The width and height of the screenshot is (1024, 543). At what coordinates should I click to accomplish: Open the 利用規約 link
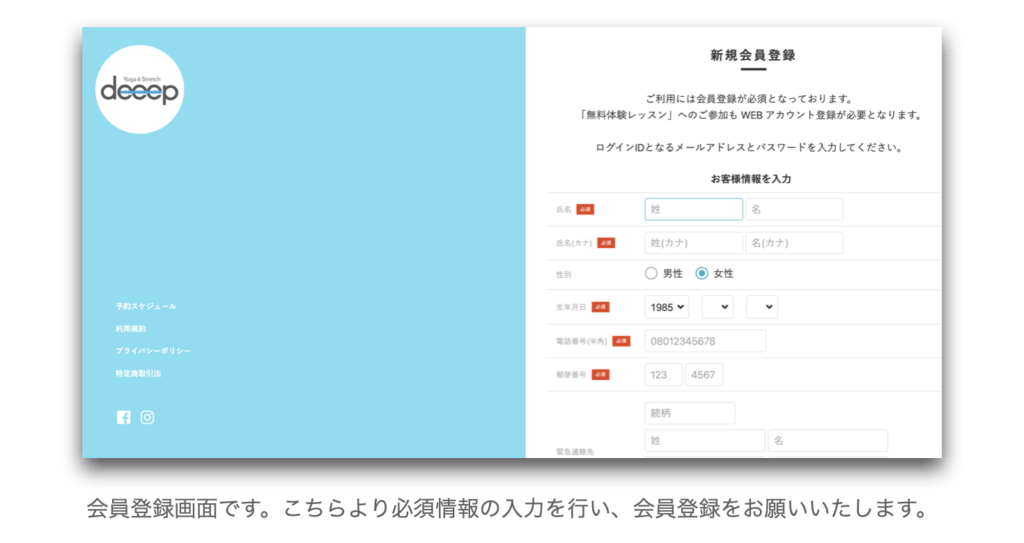point(130,328)
